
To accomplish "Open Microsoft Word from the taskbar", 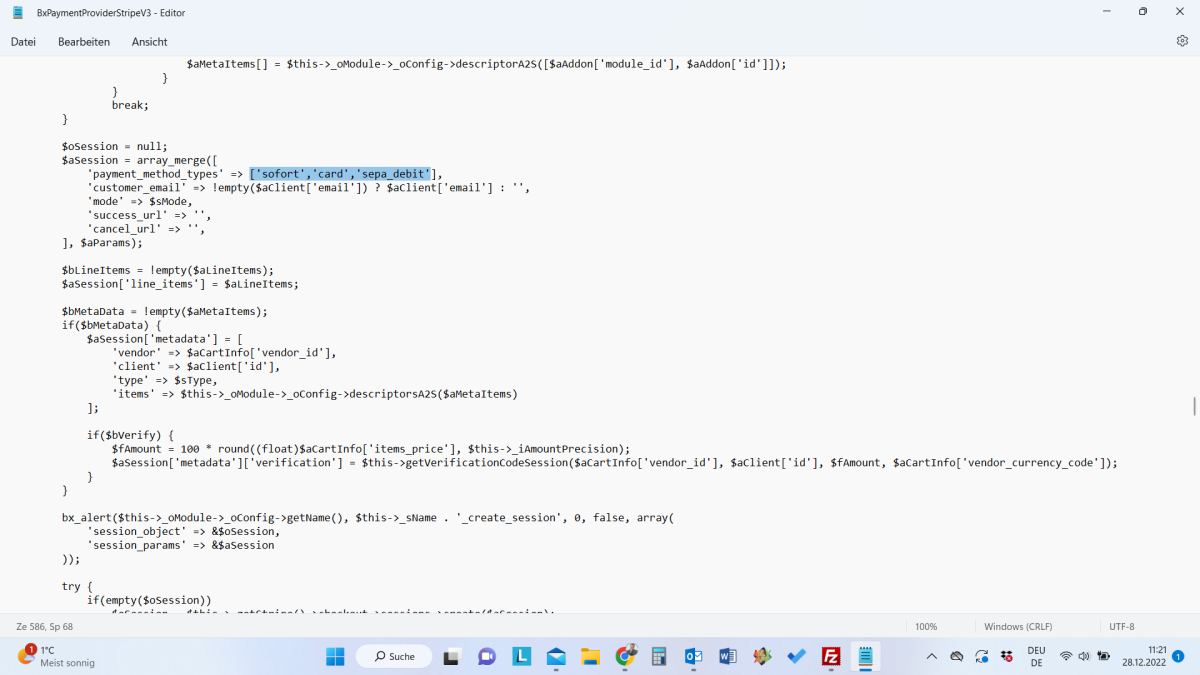I will [x=727, y=656].
